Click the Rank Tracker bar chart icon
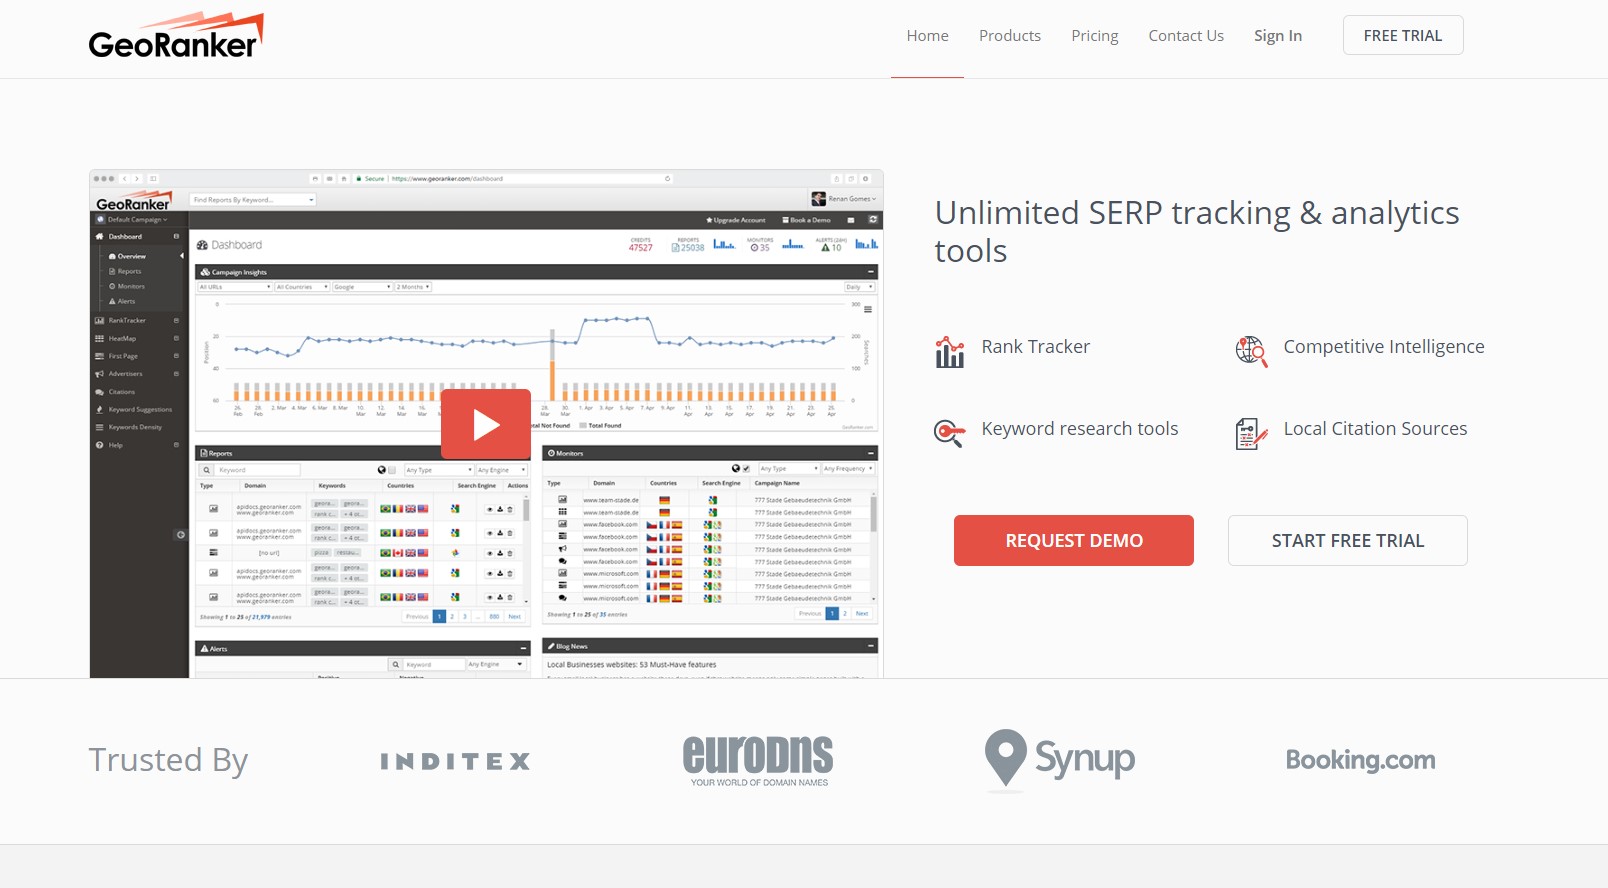Screen dimensions: 1608x888 [x=950, y=352]
